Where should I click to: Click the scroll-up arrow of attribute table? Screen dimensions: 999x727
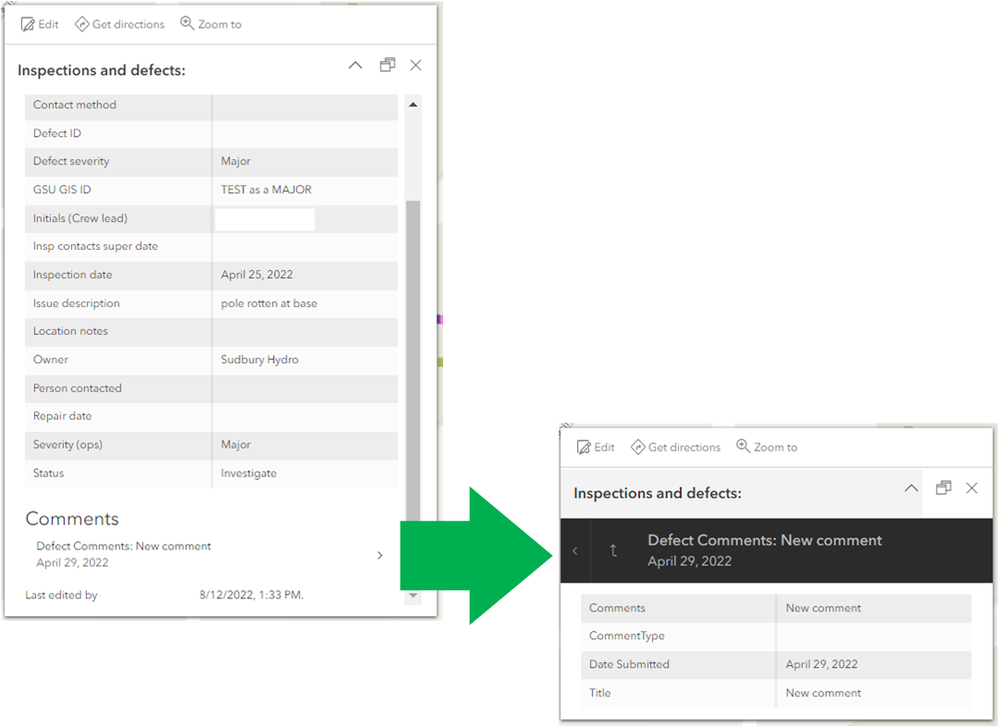pos(413,104)
